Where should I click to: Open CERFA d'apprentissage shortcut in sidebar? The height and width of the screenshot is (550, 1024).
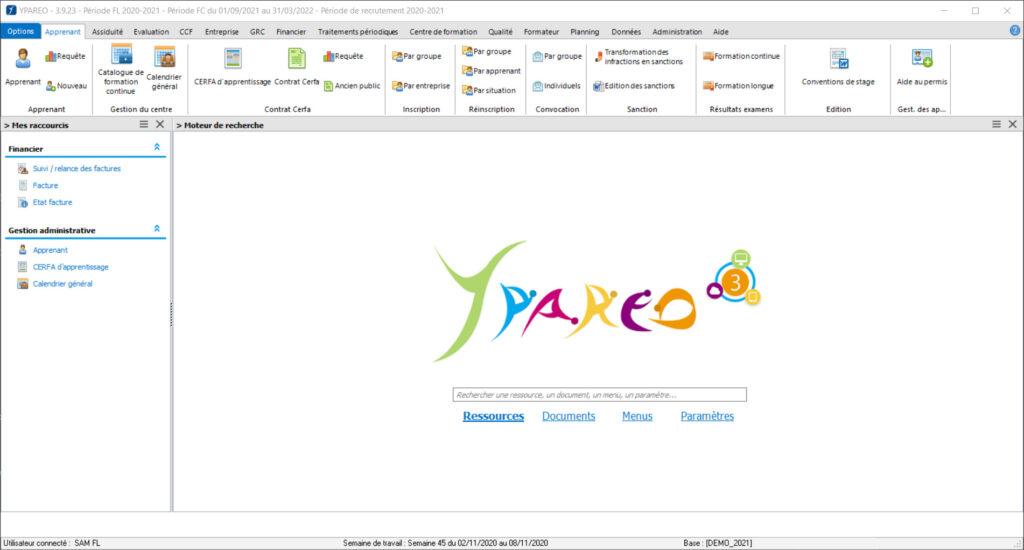[71, 267]
